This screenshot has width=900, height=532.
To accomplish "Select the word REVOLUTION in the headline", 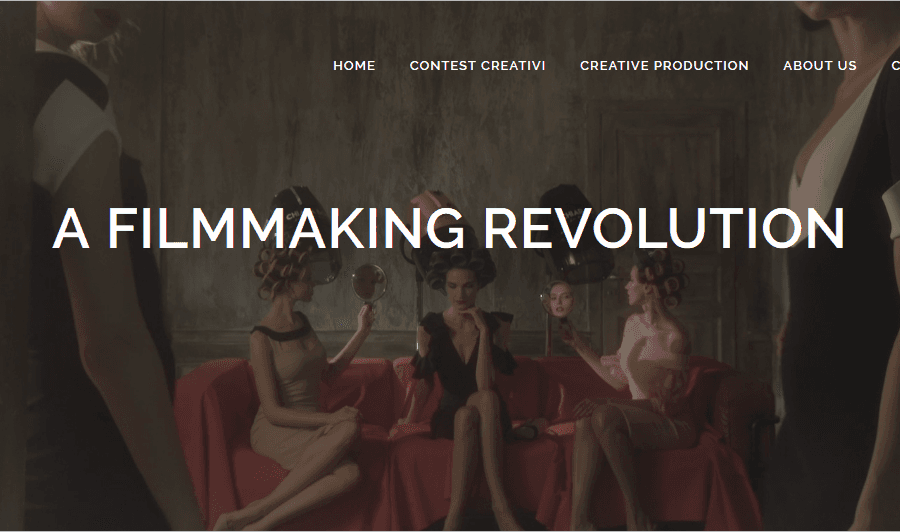I will tap(664, 228).
